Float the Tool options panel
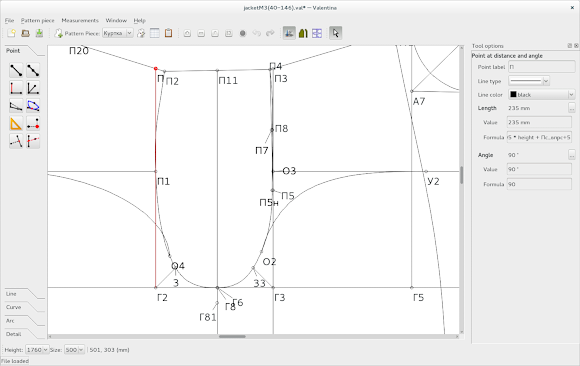The height and width of the screenshot is (366, 580). click(570, 46)
